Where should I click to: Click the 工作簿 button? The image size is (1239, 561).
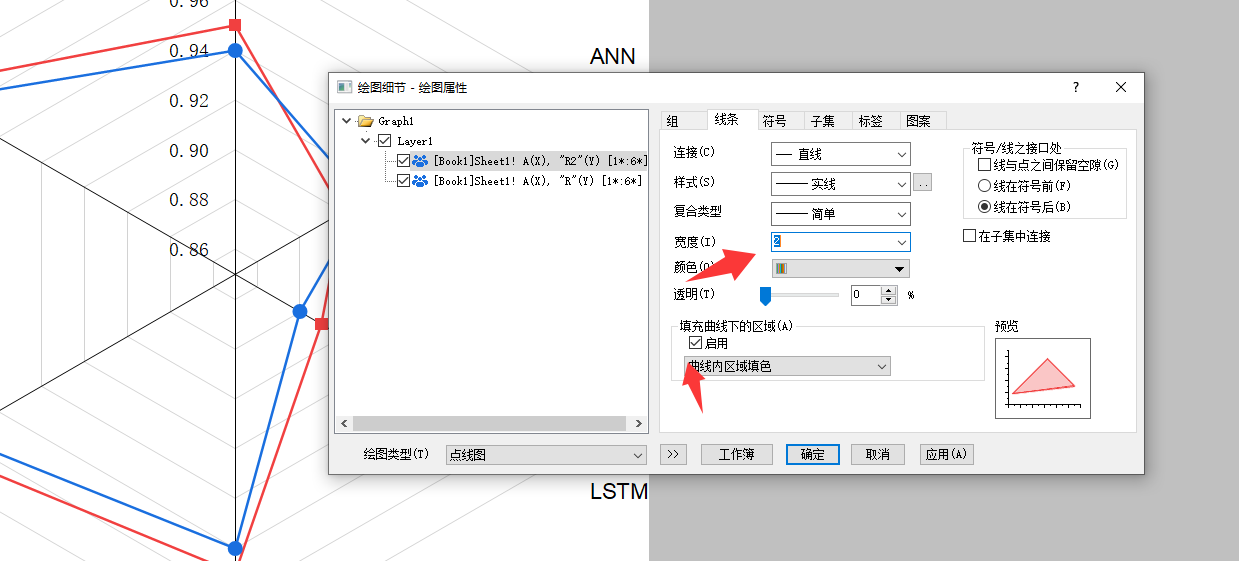[736, 454]
